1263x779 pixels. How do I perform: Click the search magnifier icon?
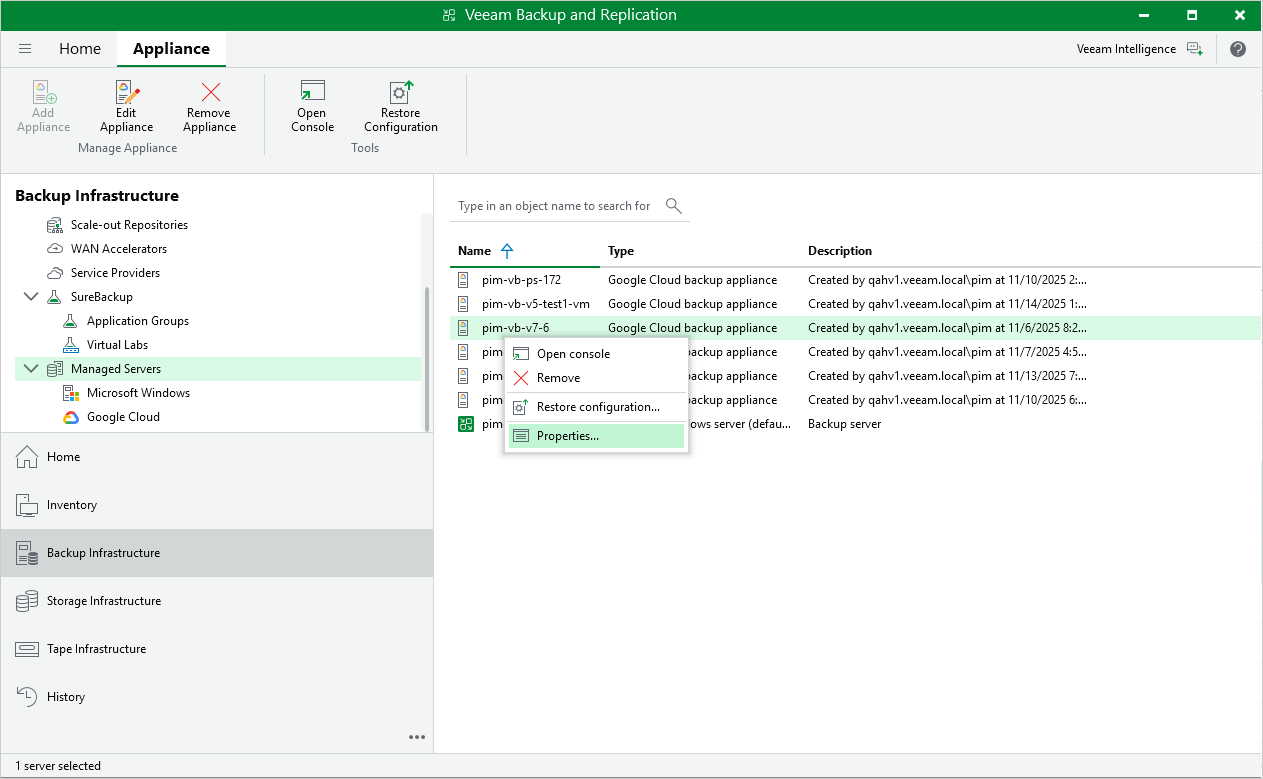pos(674,206)
